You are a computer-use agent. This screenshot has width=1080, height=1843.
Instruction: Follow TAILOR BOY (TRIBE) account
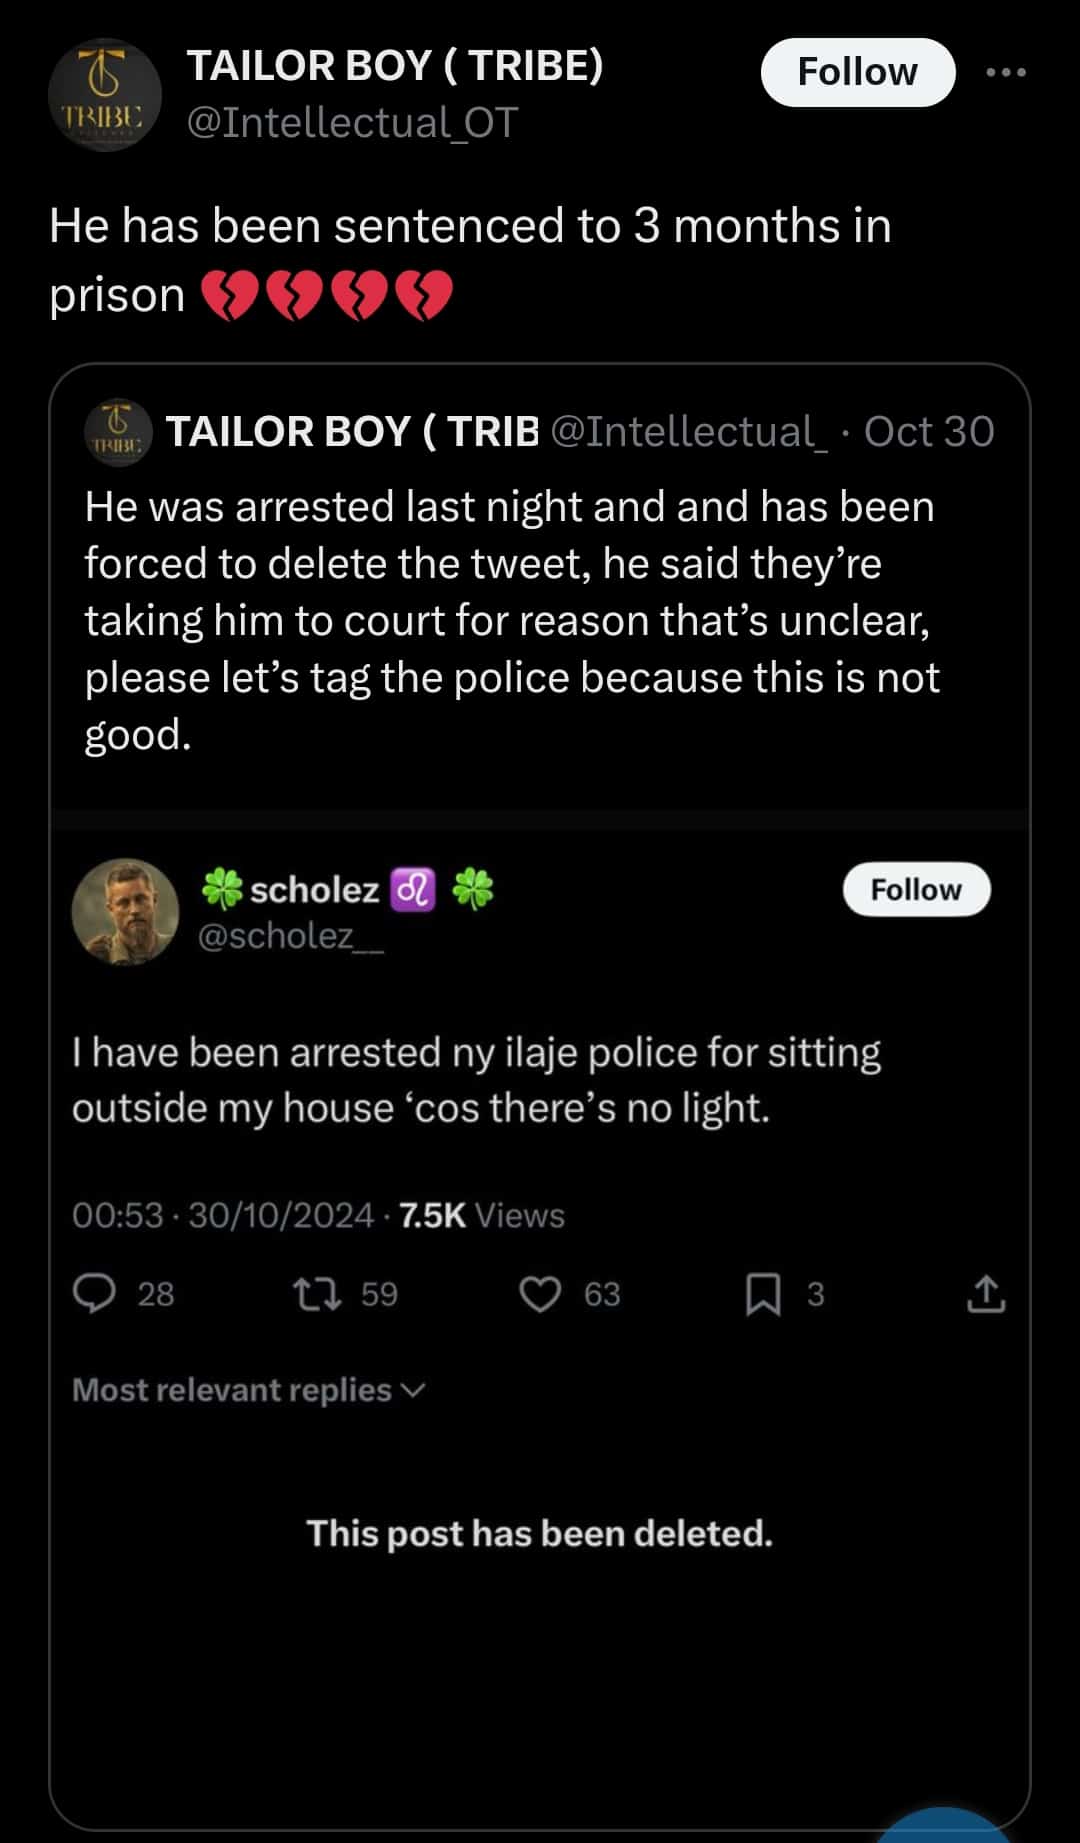[857, 72]
